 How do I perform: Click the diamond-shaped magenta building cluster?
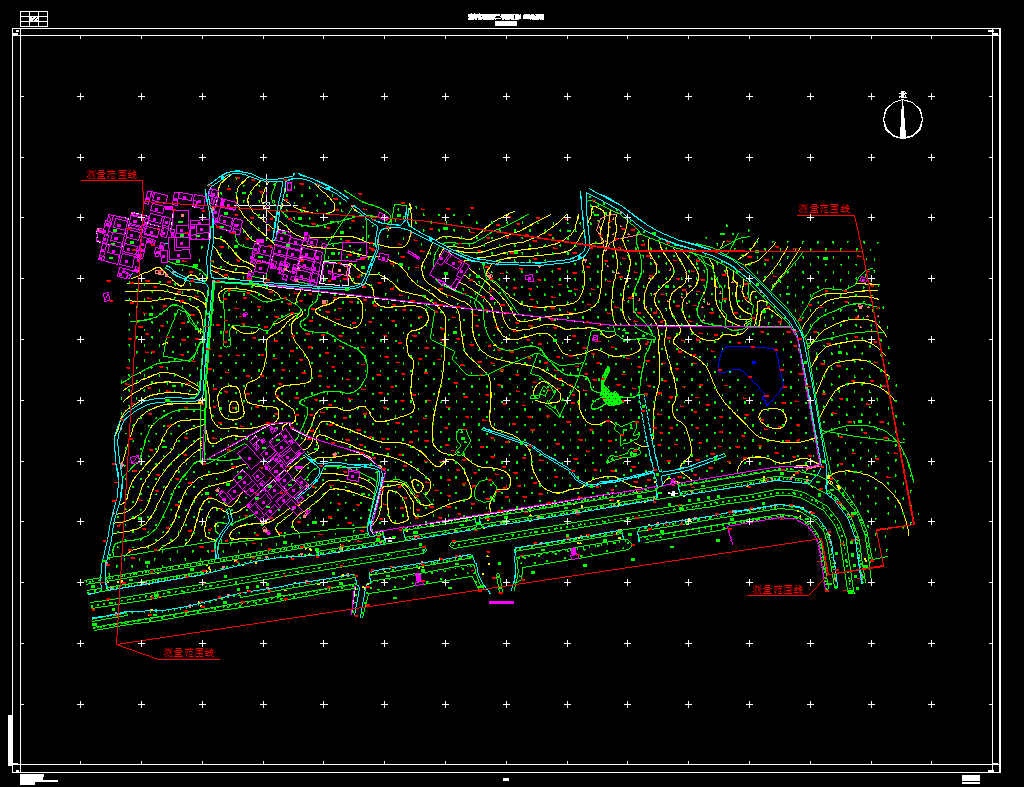click(266, 476)
